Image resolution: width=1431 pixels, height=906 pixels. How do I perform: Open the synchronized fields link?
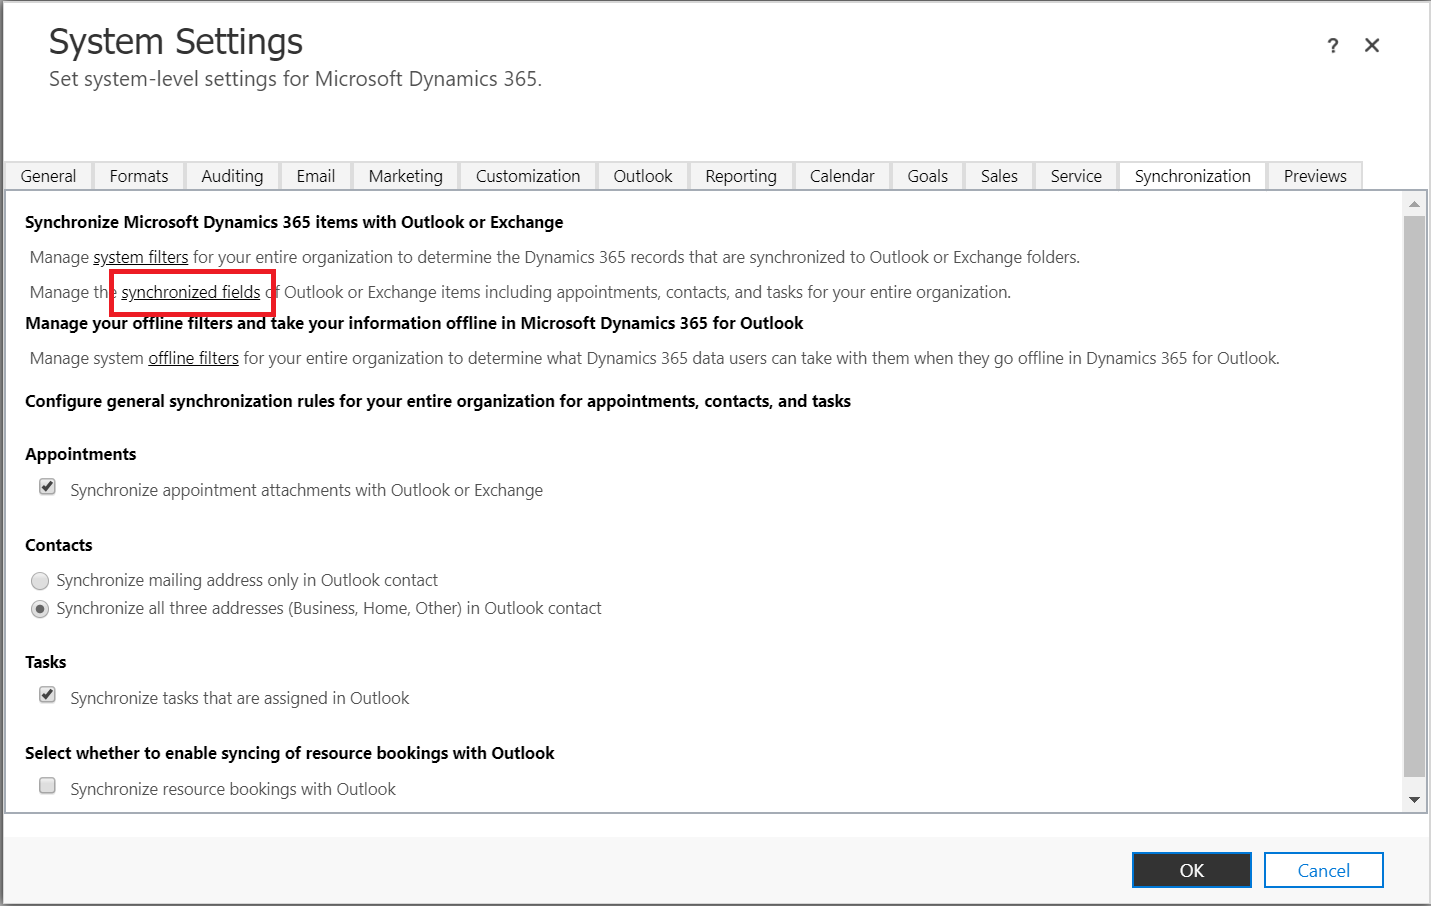tap(191, 292)
